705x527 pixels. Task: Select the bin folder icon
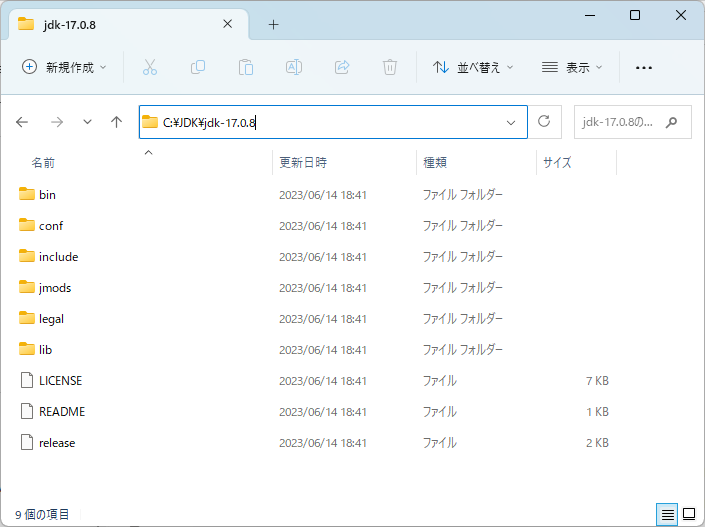pos(27,194)
